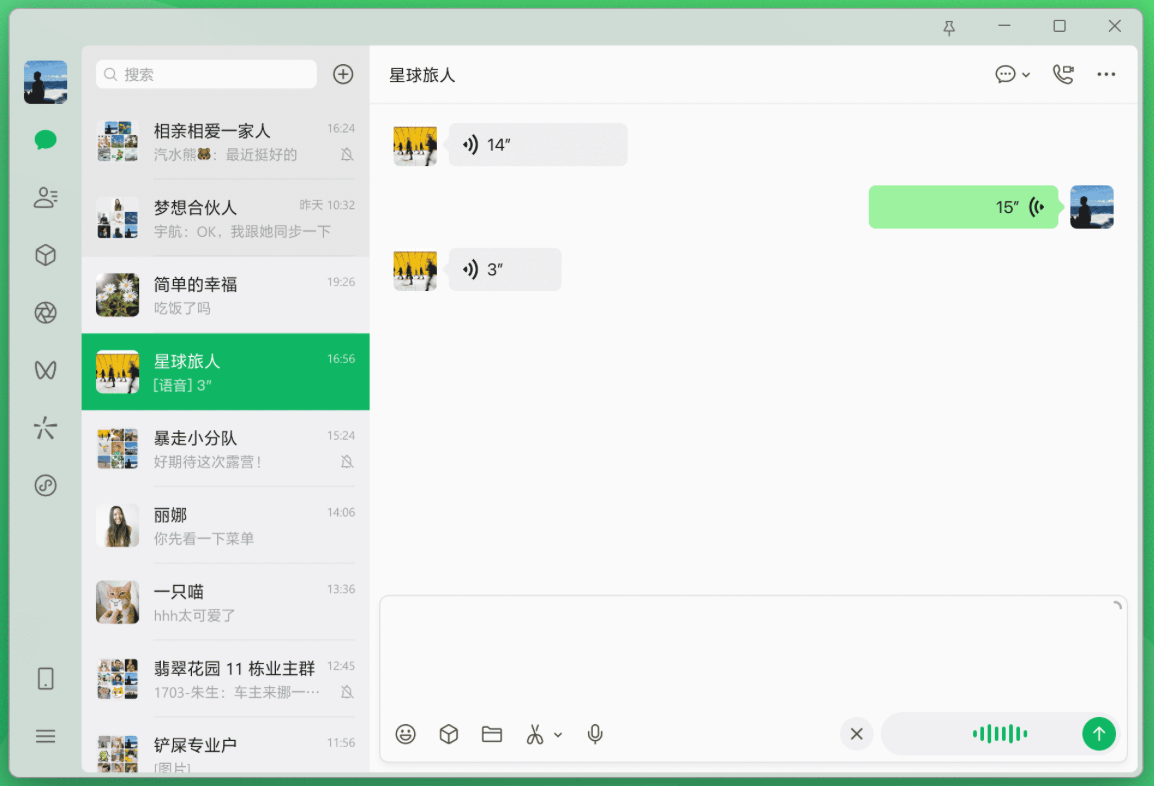The height and width of the screenshot is (786, 1154).
Task: Open Channels butterfly icon in sidebar
Action: pyautogui.click(x=46, y=370)
